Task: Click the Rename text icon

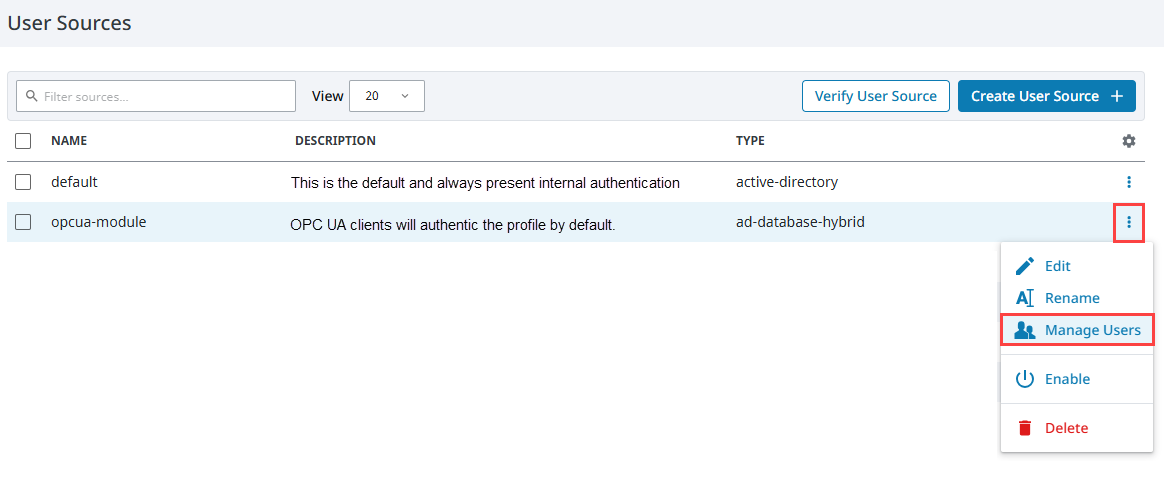Action: pyautogui.click(x=1024, y=298)
